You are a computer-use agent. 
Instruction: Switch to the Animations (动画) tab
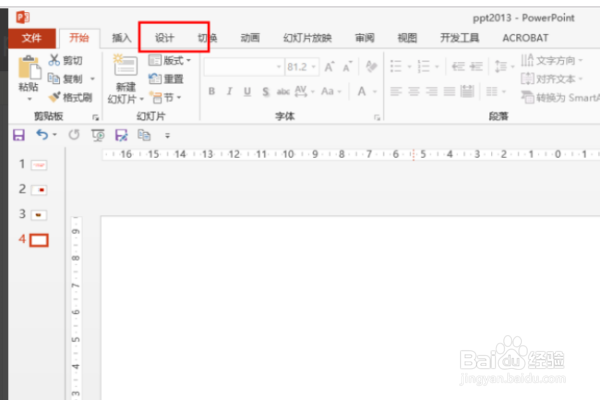[x=250, y=38]
